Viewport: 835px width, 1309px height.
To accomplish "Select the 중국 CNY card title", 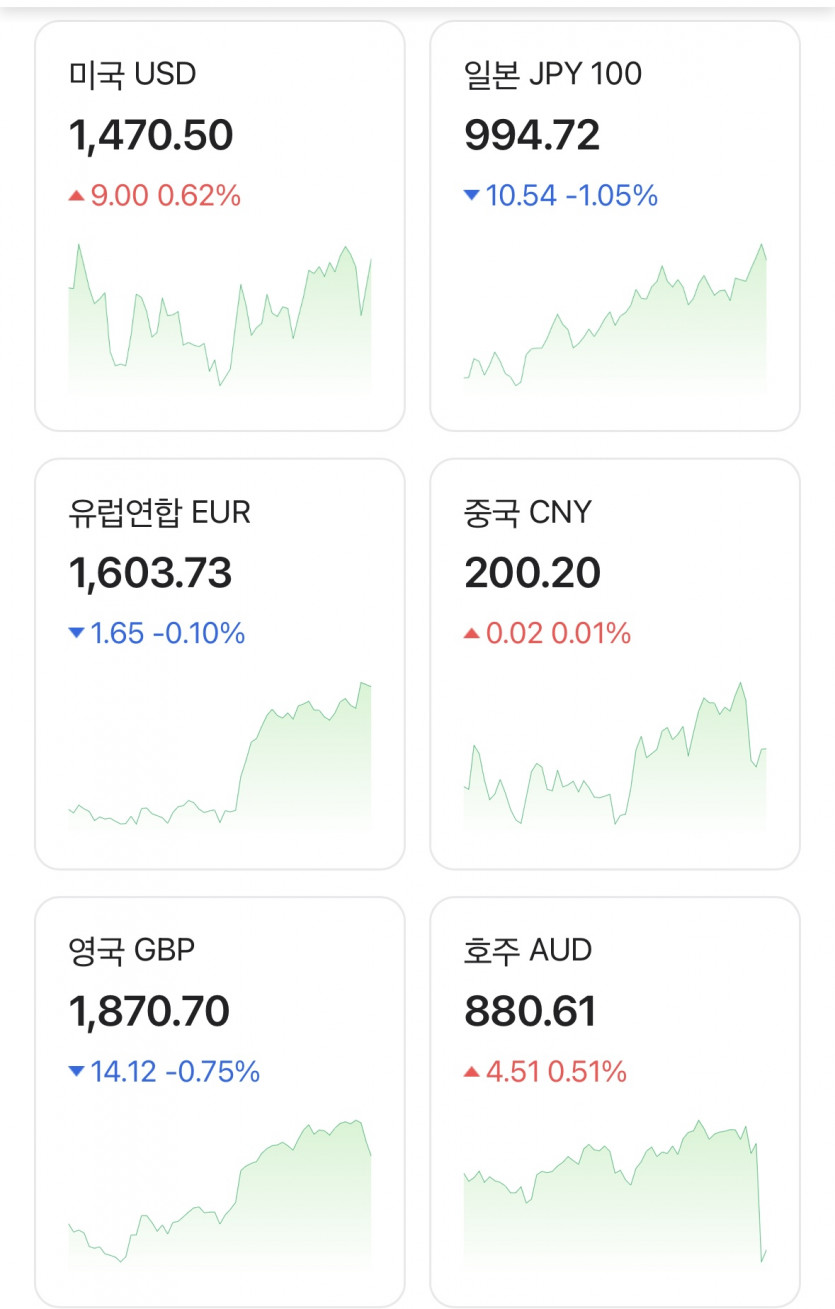I will [528, 512].
